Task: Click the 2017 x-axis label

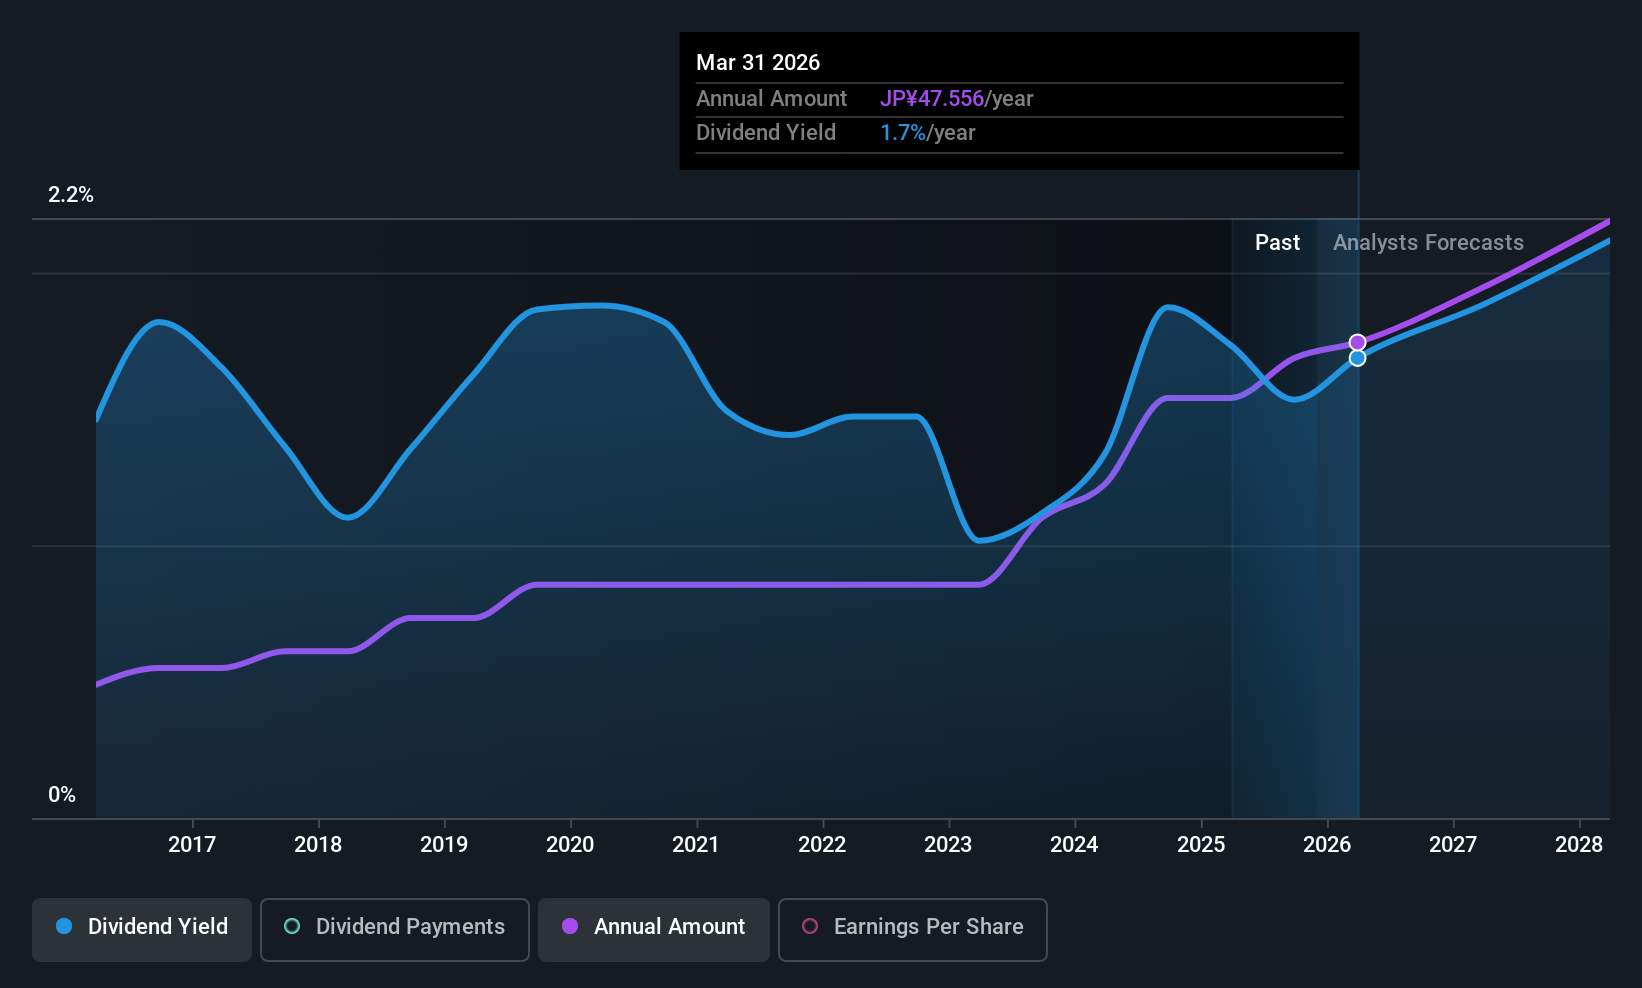Action: point(192,845)
